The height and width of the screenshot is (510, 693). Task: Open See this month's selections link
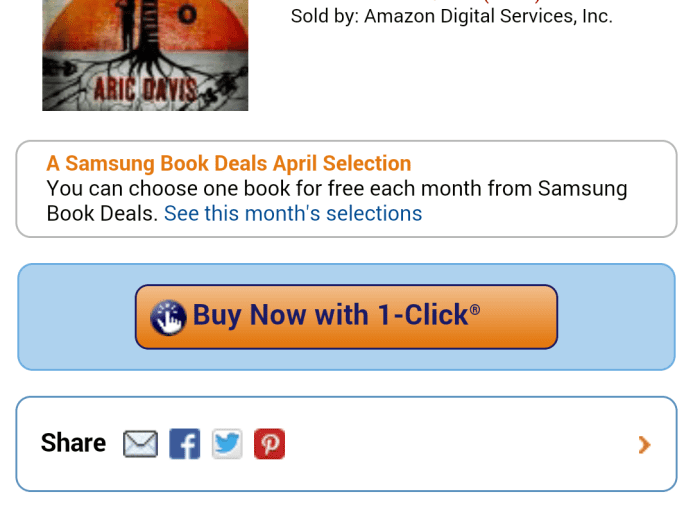[293, 213]
